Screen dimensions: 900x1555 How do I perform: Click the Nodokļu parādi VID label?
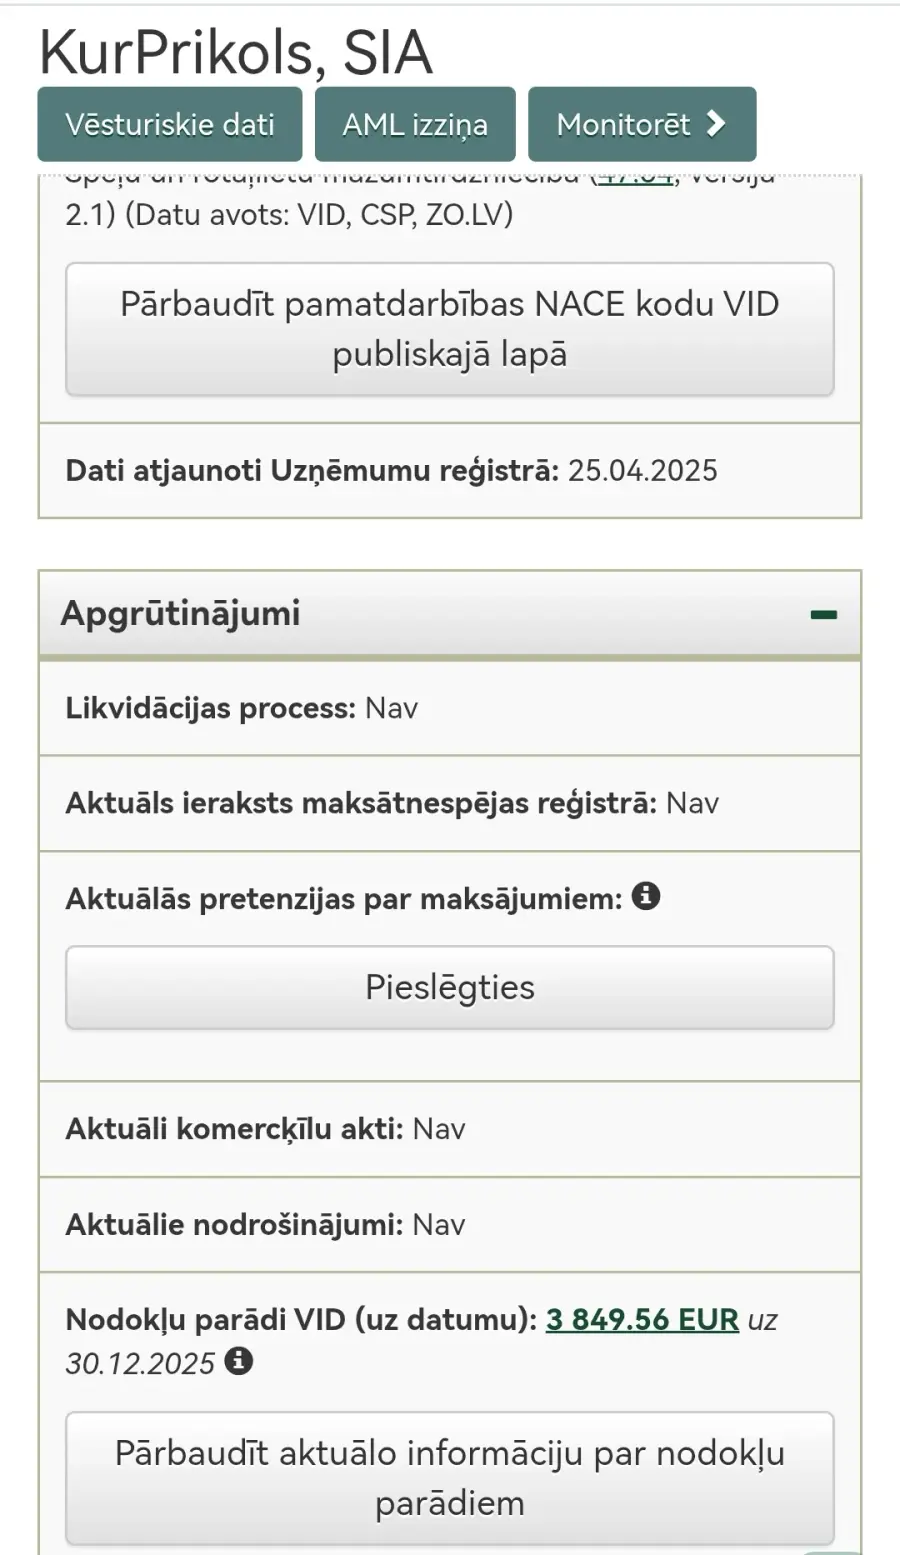[301, 1320]
